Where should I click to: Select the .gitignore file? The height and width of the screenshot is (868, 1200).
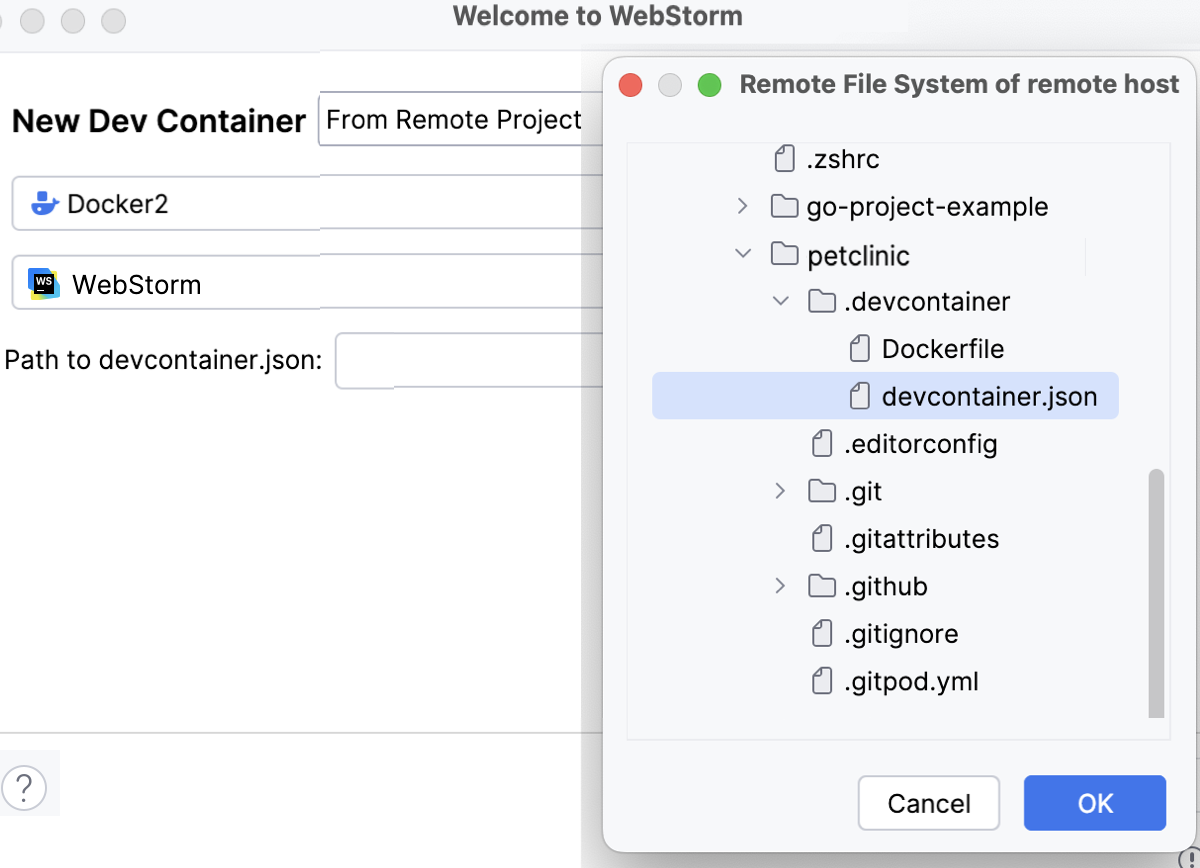899,633
